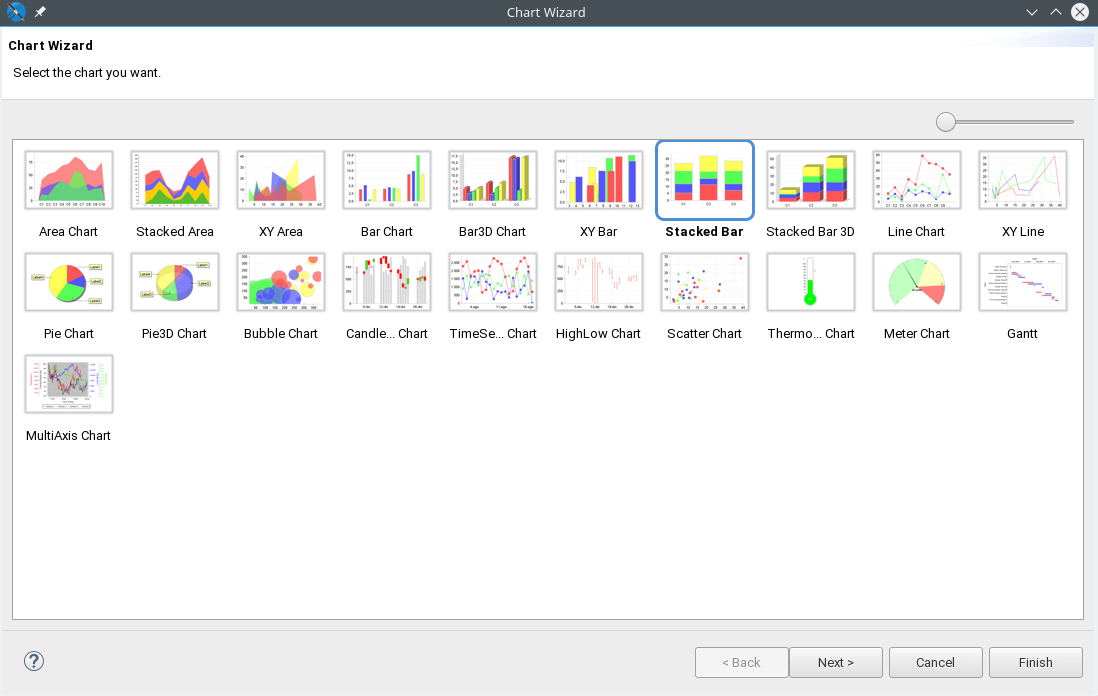This screenshot has width=1098, height=696.
Task: Click the application icon in title bar
Action: (15, 12)
